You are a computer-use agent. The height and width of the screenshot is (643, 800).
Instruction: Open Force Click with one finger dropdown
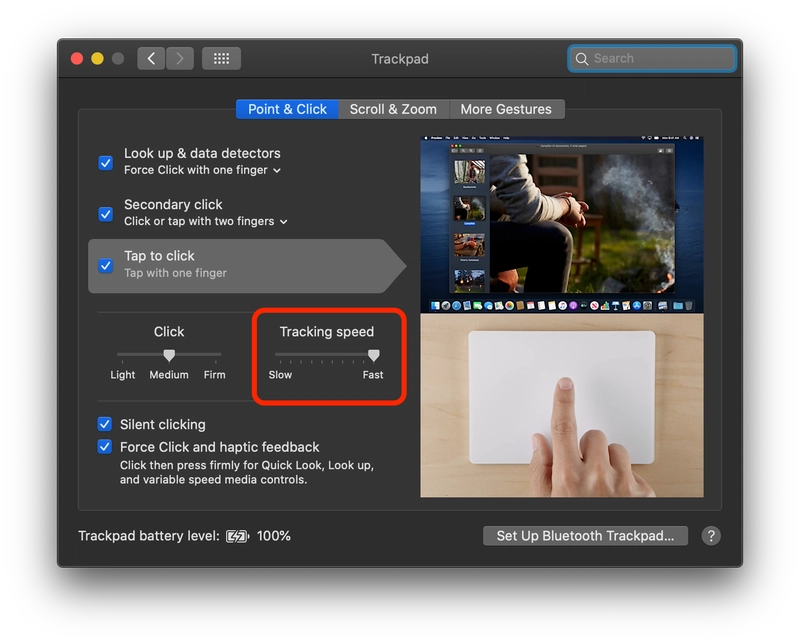[x=202, y=170]
